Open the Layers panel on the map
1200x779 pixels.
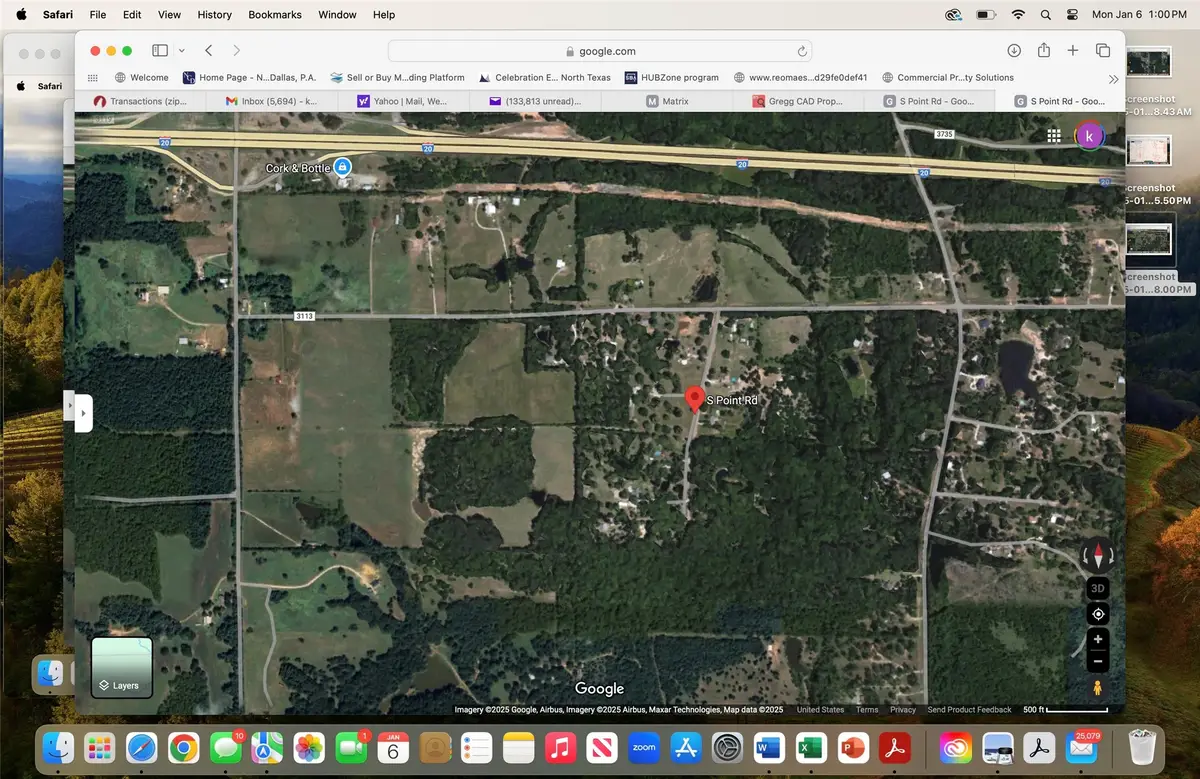(121, 665)
